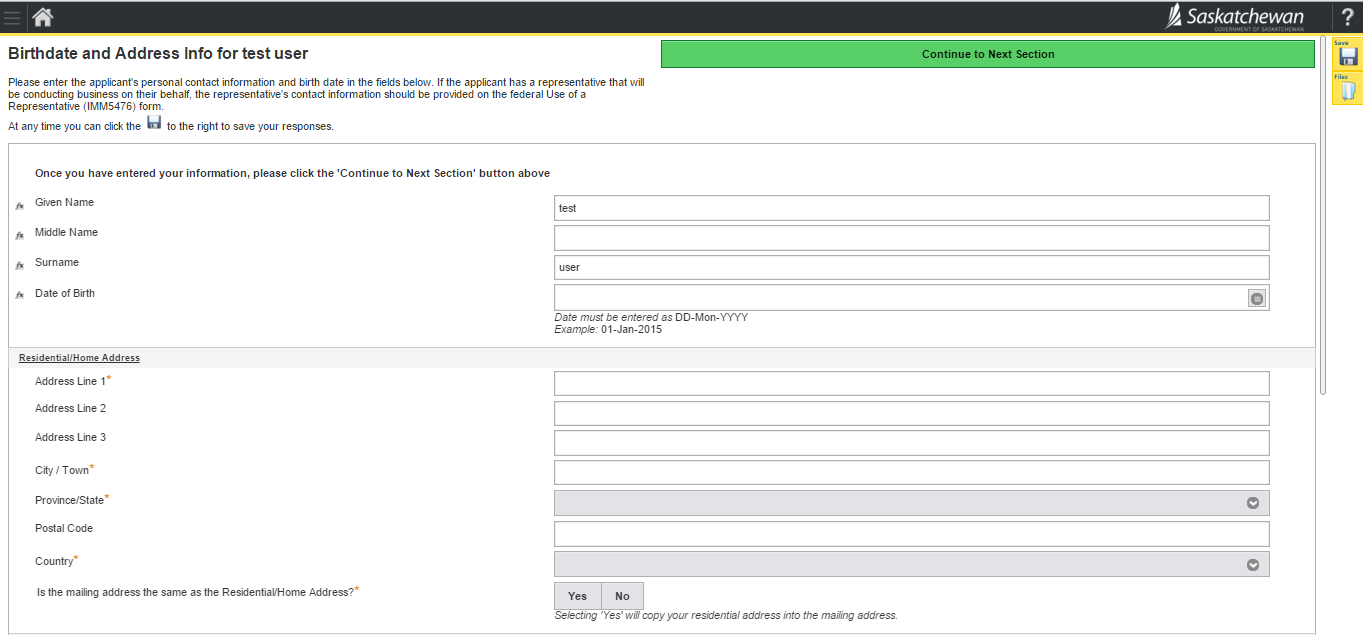The image size is (1363, 635).
Task: Click the Given Name field
Action: [912, 208]
